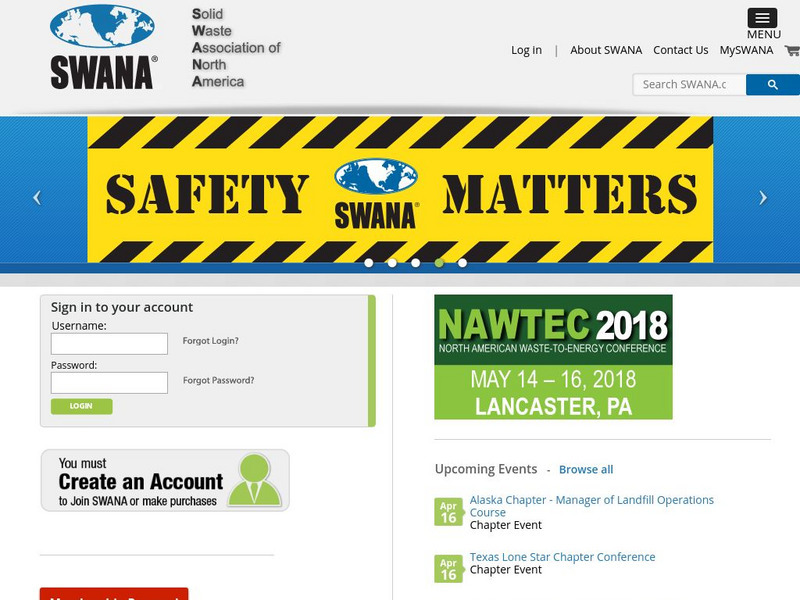This screenshot has height=600, width=800.
Task: Open Texas Lone Star Chapter Conference event
Action: point(561,557)
